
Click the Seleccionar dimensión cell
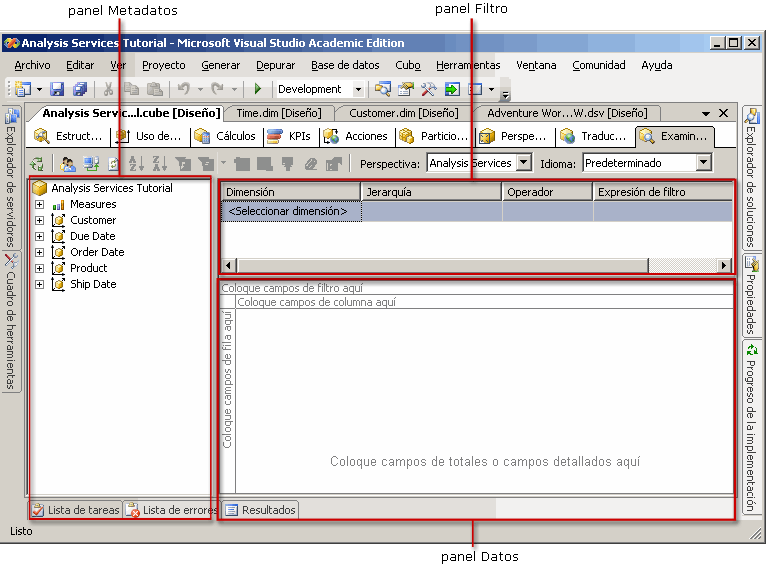point(289,211)
